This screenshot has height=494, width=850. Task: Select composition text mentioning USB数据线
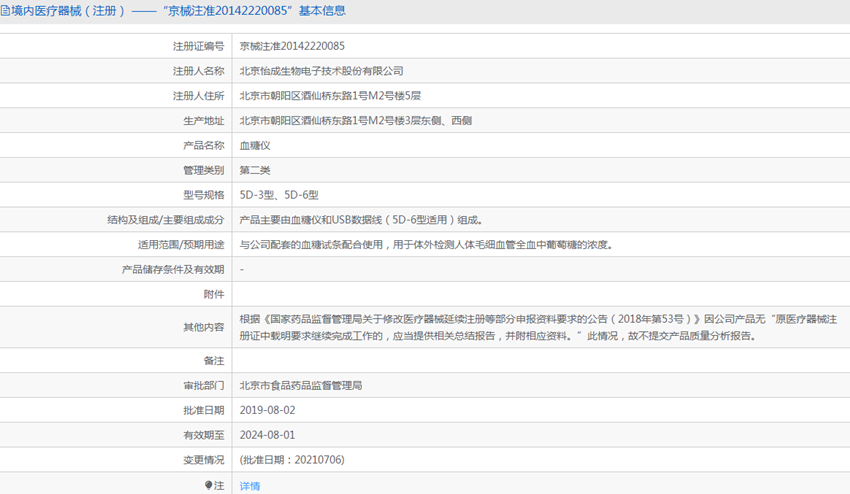point(361,220)
